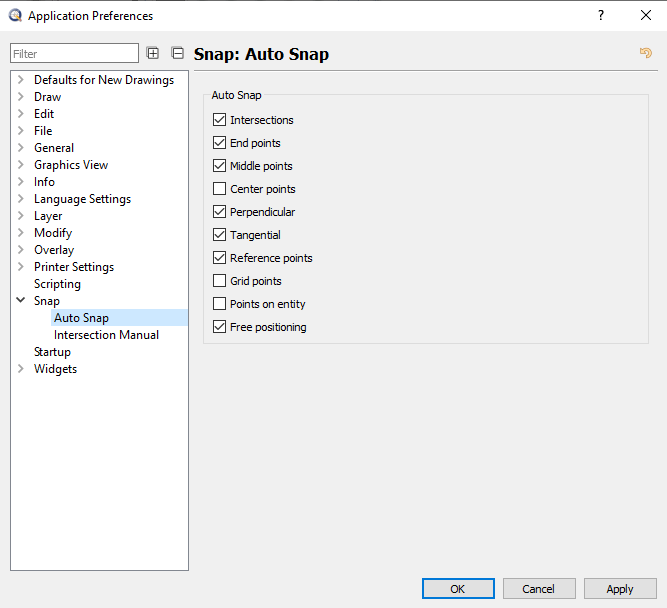Expand the Layer category arrow
This screenshot has width=667, height=608.
pyautogui.click(x=20, y=216)
